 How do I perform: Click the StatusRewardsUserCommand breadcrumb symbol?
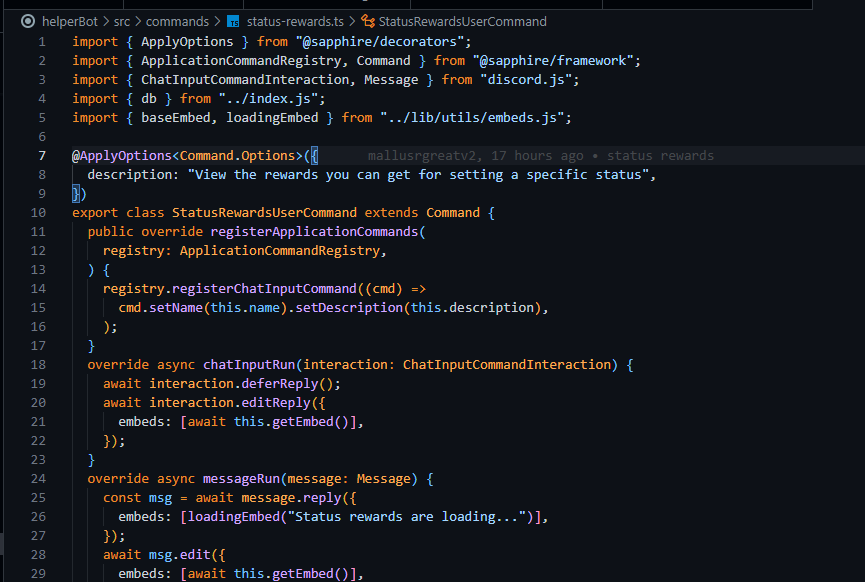462,22
